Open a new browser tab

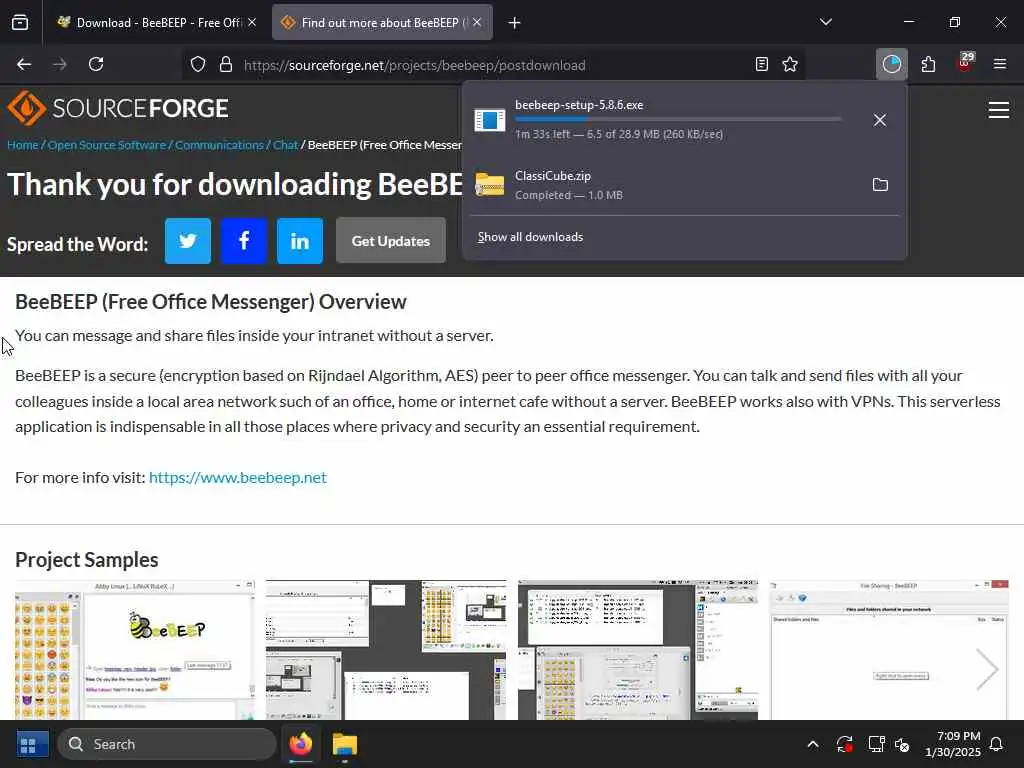point(515,23)
